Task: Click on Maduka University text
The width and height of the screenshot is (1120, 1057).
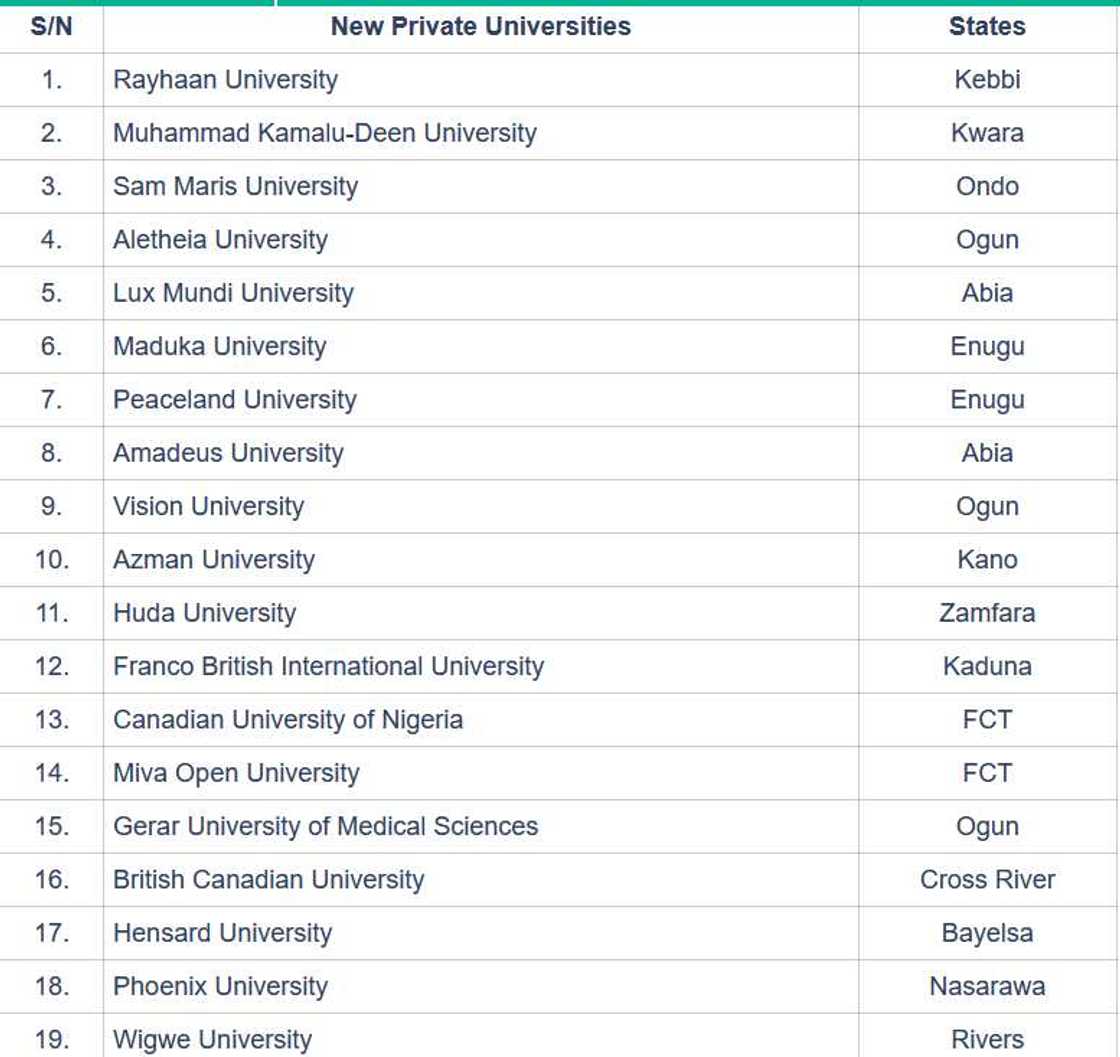Action: pyautogui.click(x=219, y=346)
